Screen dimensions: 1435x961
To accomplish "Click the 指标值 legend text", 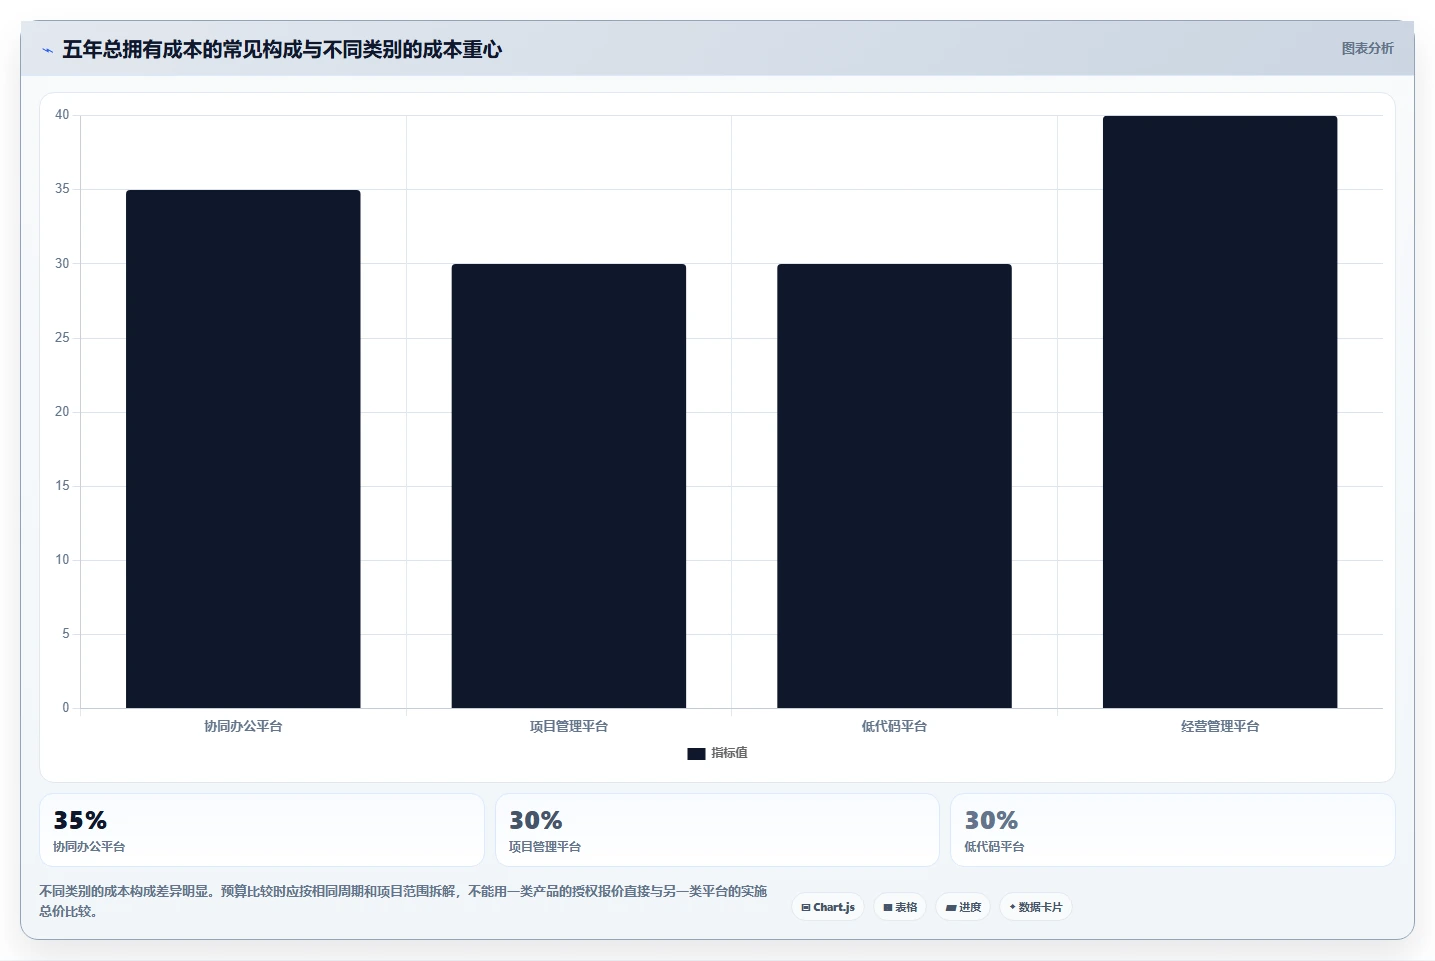I will tap(729, 753).
